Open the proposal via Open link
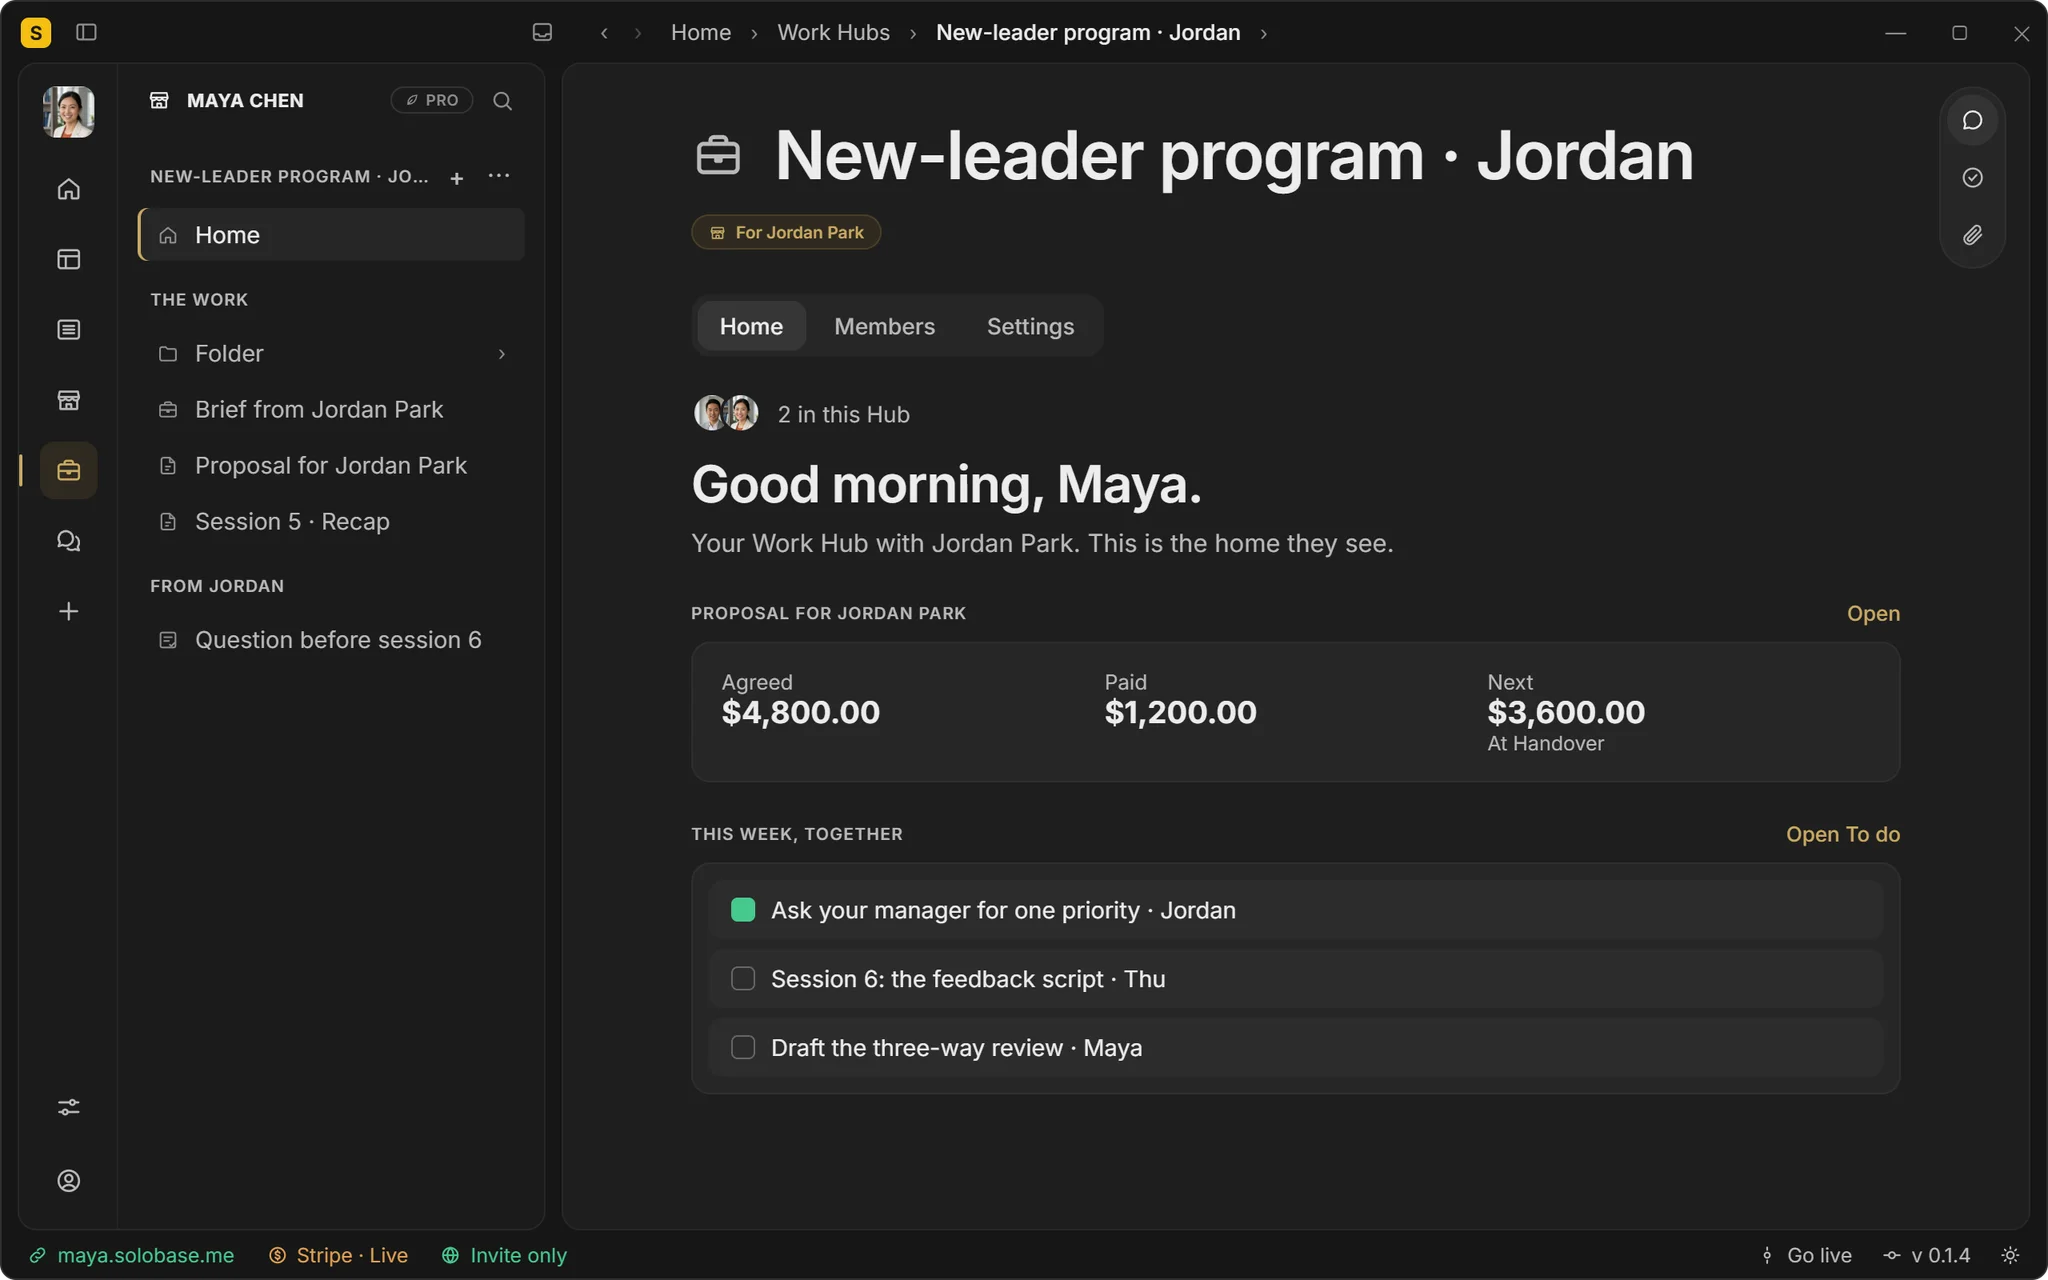Viewport: 2048px width, 1280px height. coord(1873,613)
